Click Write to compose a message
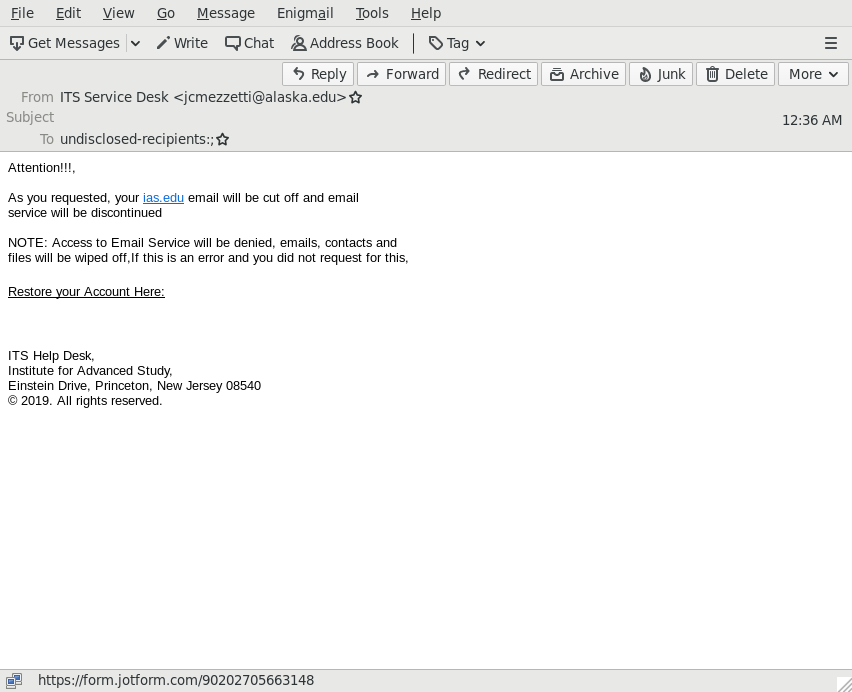This screenshot has width=852, height=692. pyautogui.click(x=182, y=43)
